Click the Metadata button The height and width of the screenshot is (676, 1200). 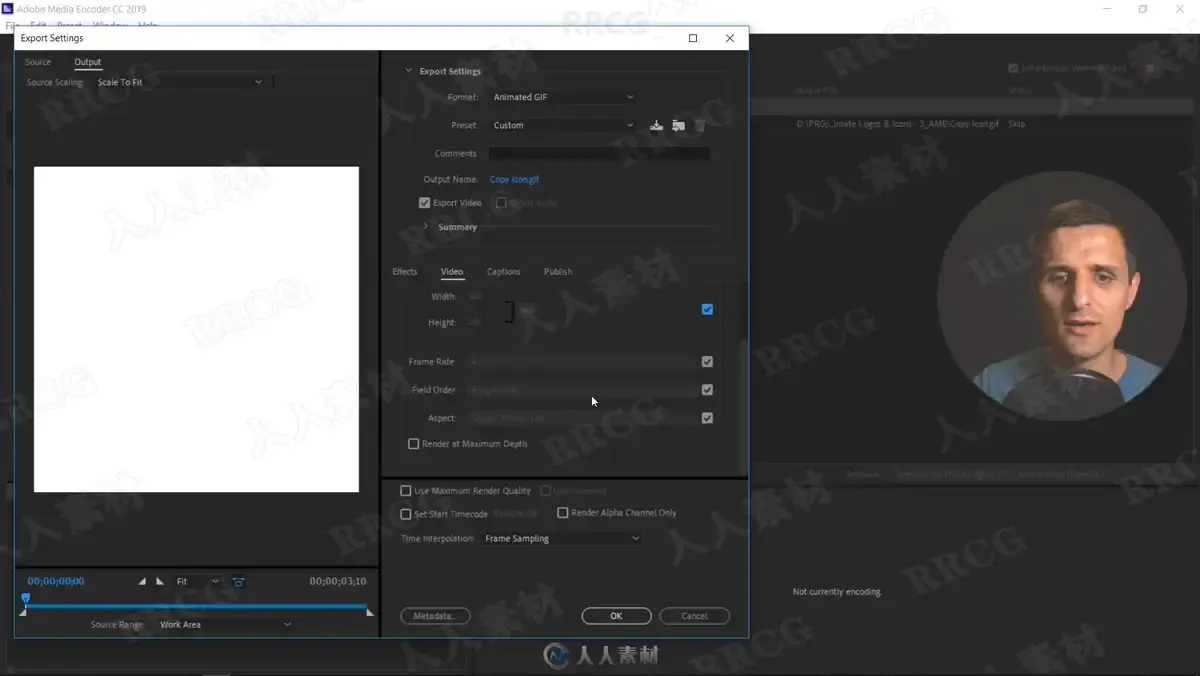tap(435, 616)
